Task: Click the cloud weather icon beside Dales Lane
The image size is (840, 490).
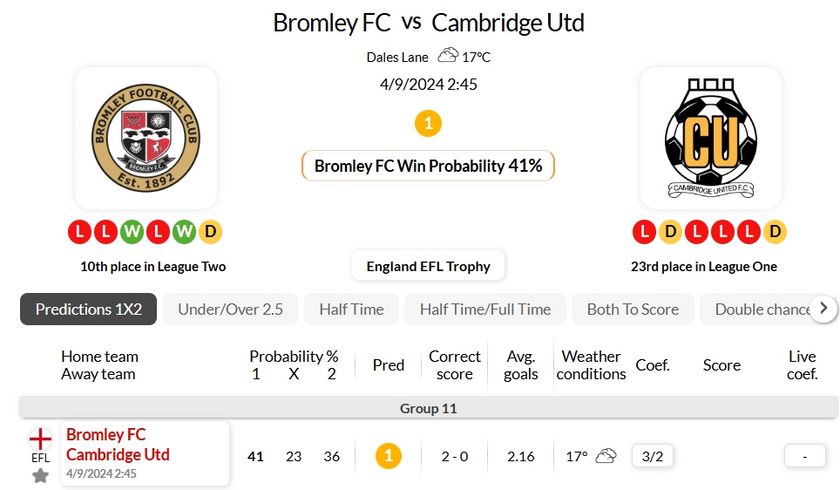Action: click(x=448, y=55)
